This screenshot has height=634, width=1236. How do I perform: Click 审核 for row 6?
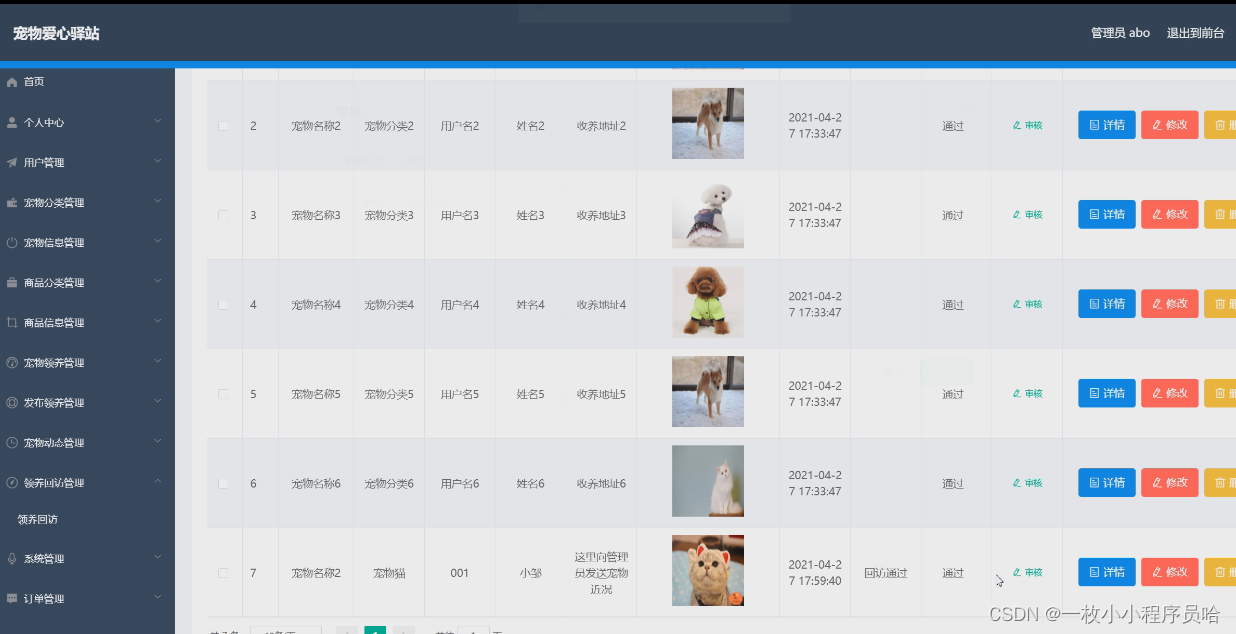click(x=1027, y=483)
